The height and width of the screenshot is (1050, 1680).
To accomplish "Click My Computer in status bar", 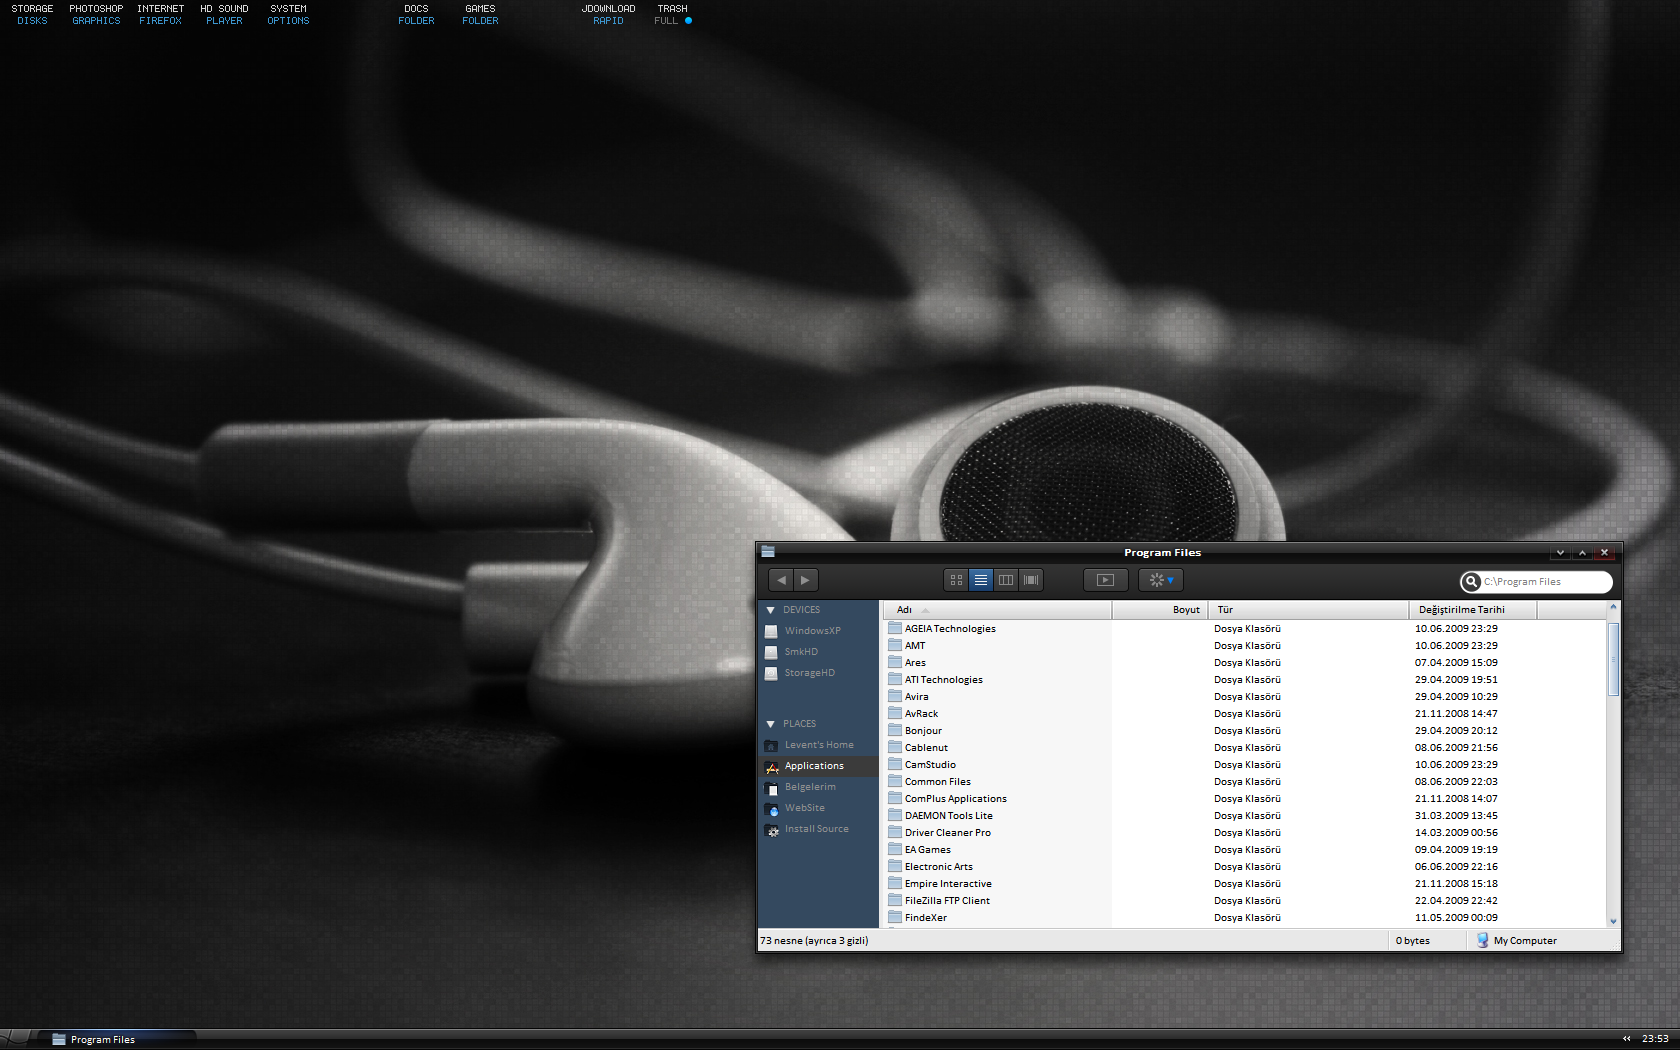I will 1516,941.
